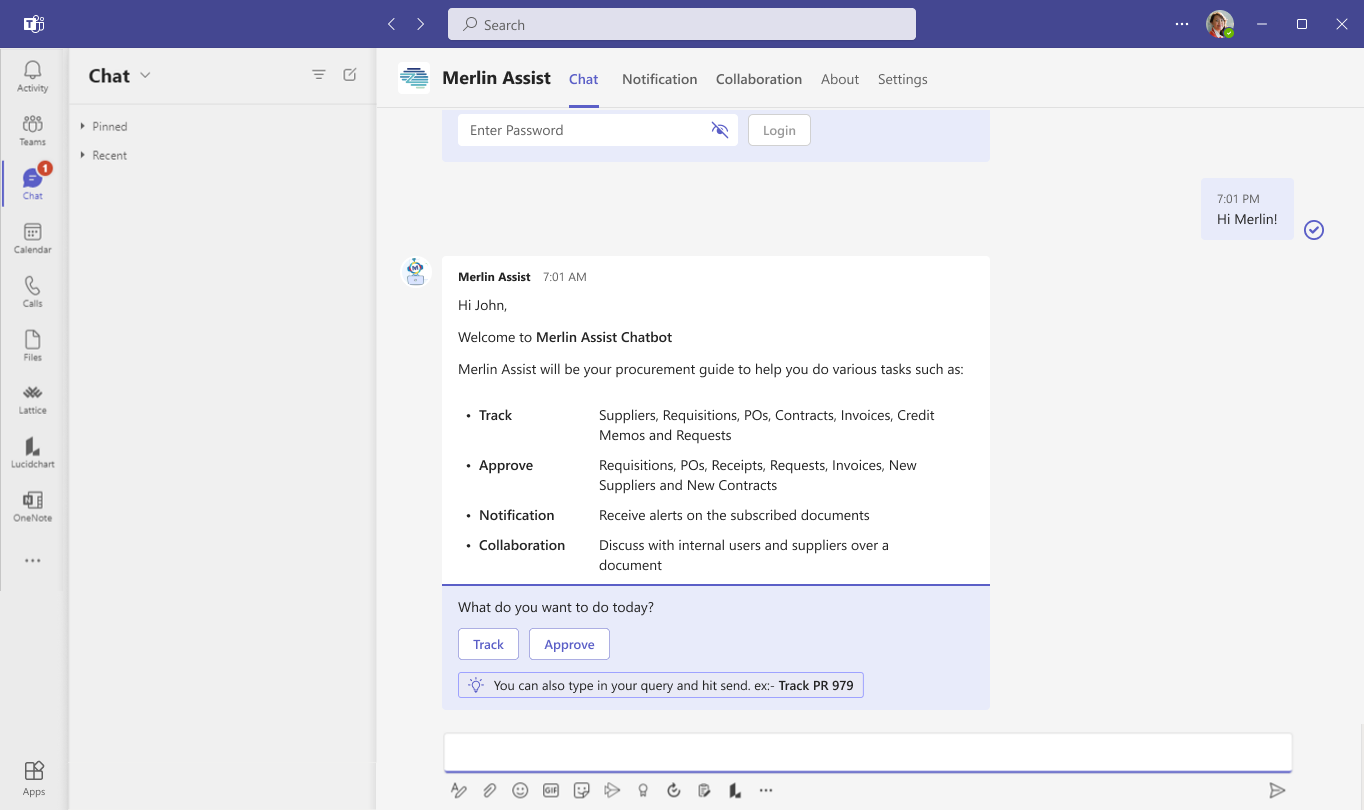Open the Calls section
The width and height of the screenshot is (1364, 810).
(33, 291)
